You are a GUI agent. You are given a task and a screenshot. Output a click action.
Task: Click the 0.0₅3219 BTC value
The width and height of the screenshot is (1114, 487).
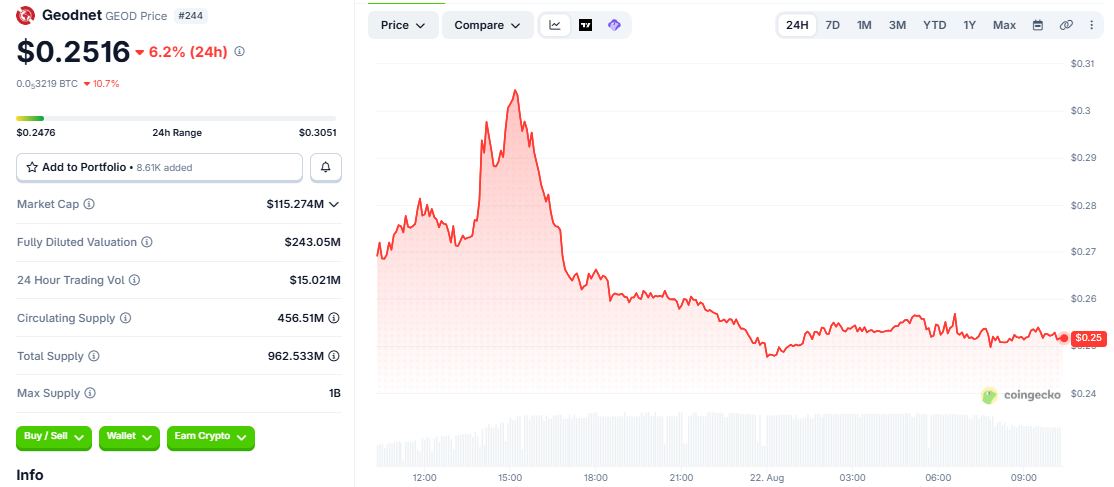pos(47,84)
